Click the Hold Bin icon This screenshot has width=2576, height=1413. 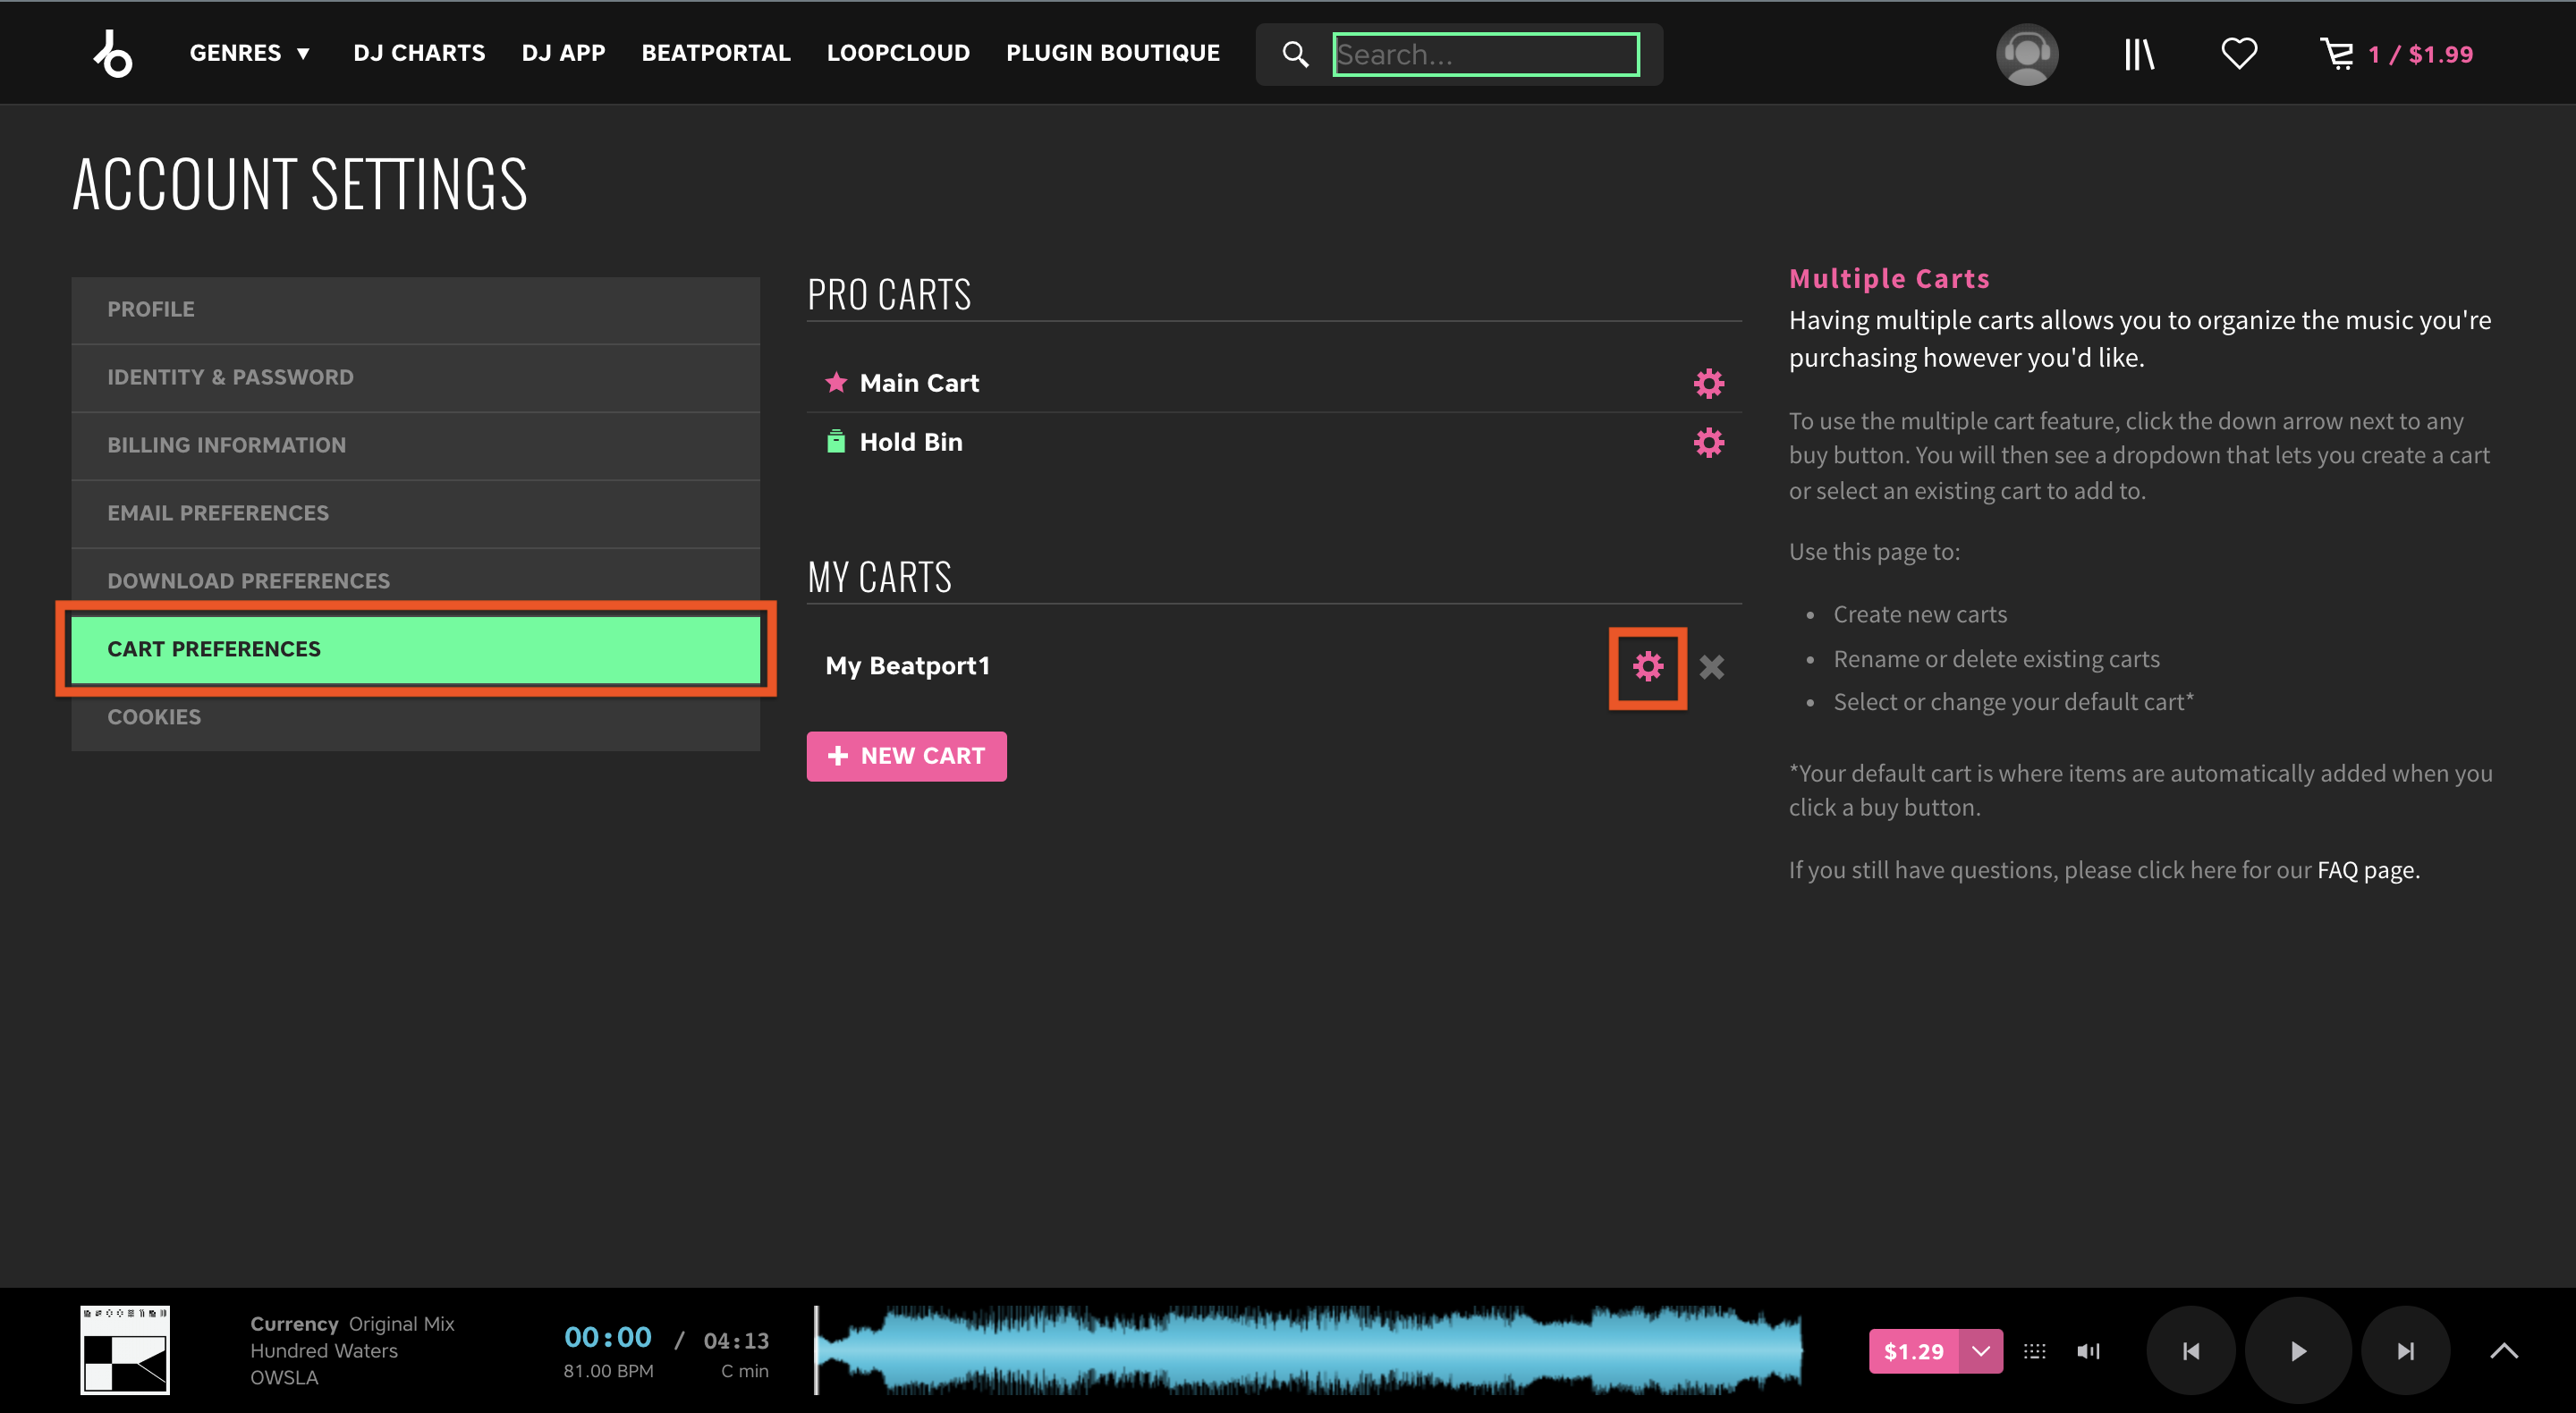[x=836, y=441]
